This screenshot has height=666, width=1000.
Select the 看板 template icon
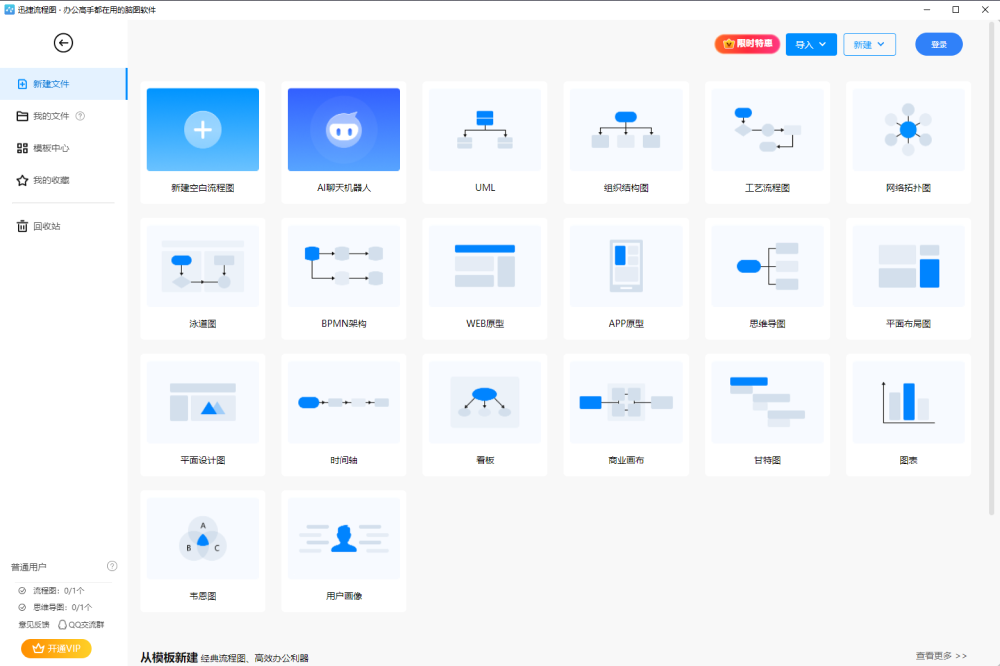[485, 402]
